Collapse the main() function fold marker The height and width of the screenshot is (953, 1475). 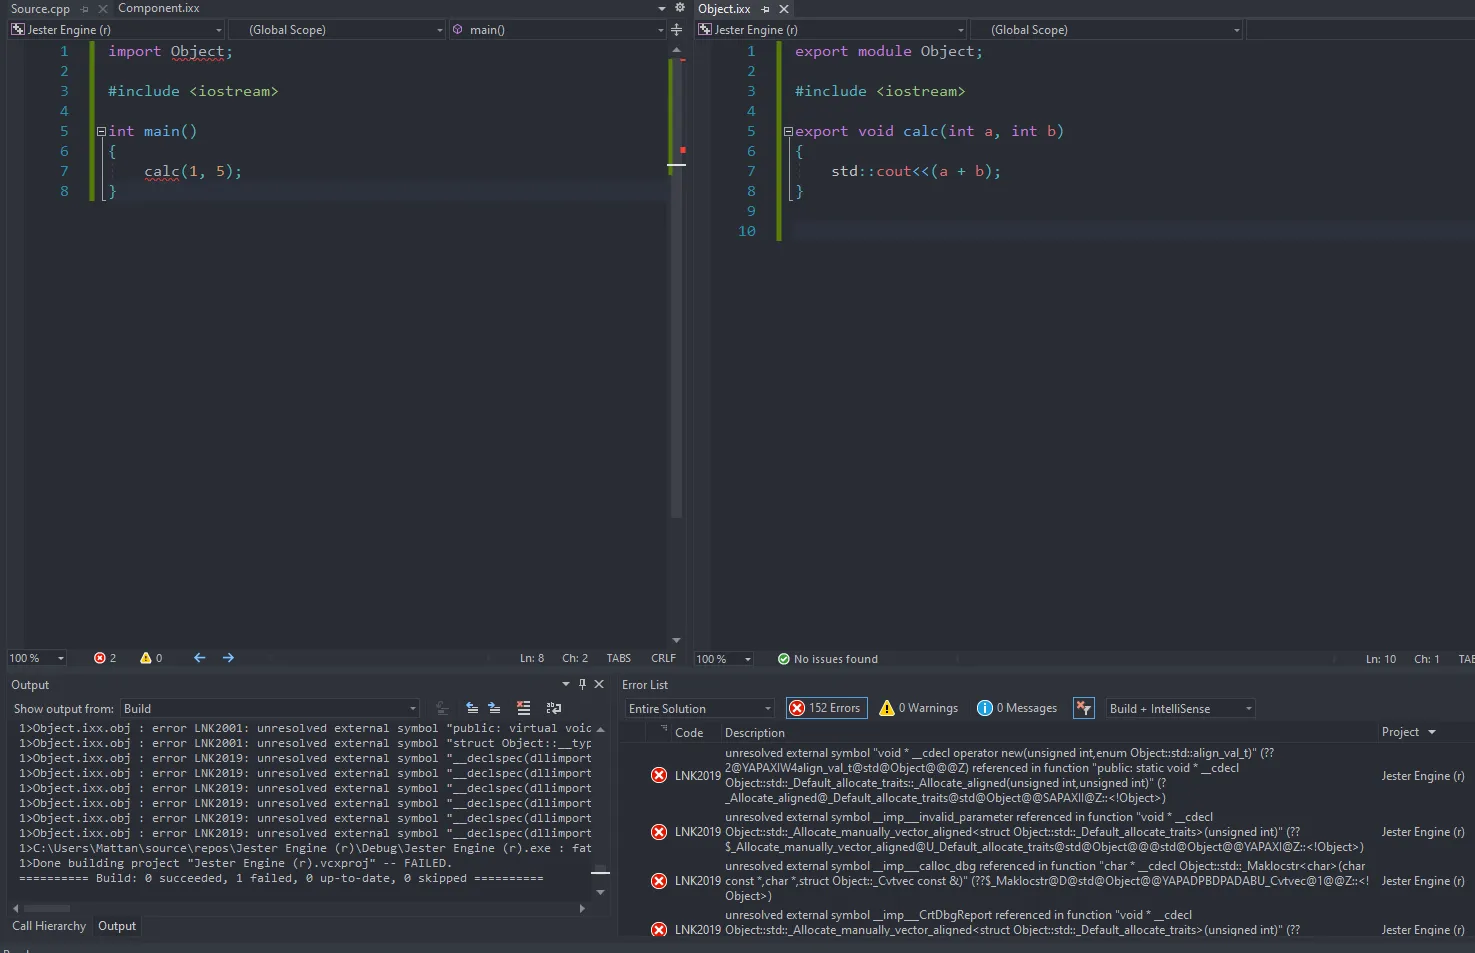(x=101, y=131)
